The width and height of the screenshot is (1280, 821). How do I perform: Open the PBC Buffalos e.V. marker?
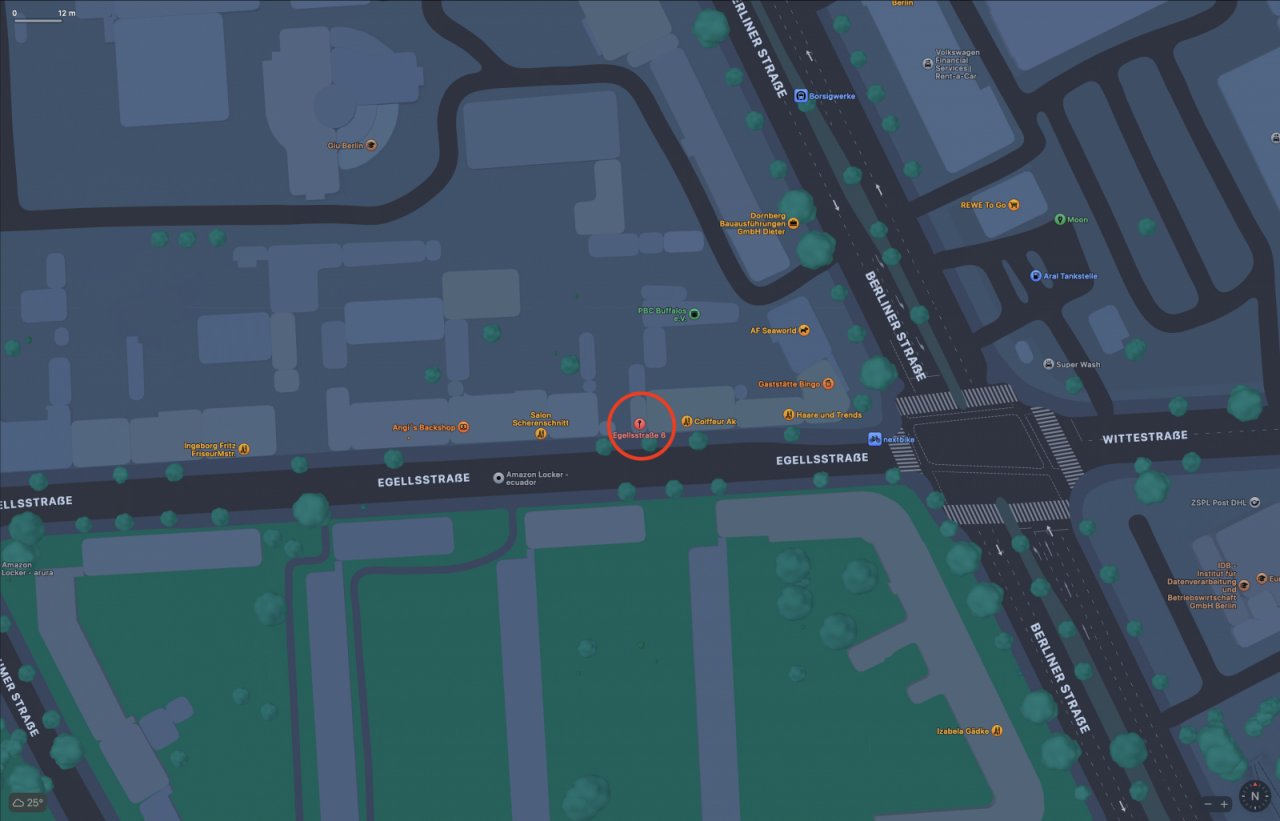[x=695, y=314]
